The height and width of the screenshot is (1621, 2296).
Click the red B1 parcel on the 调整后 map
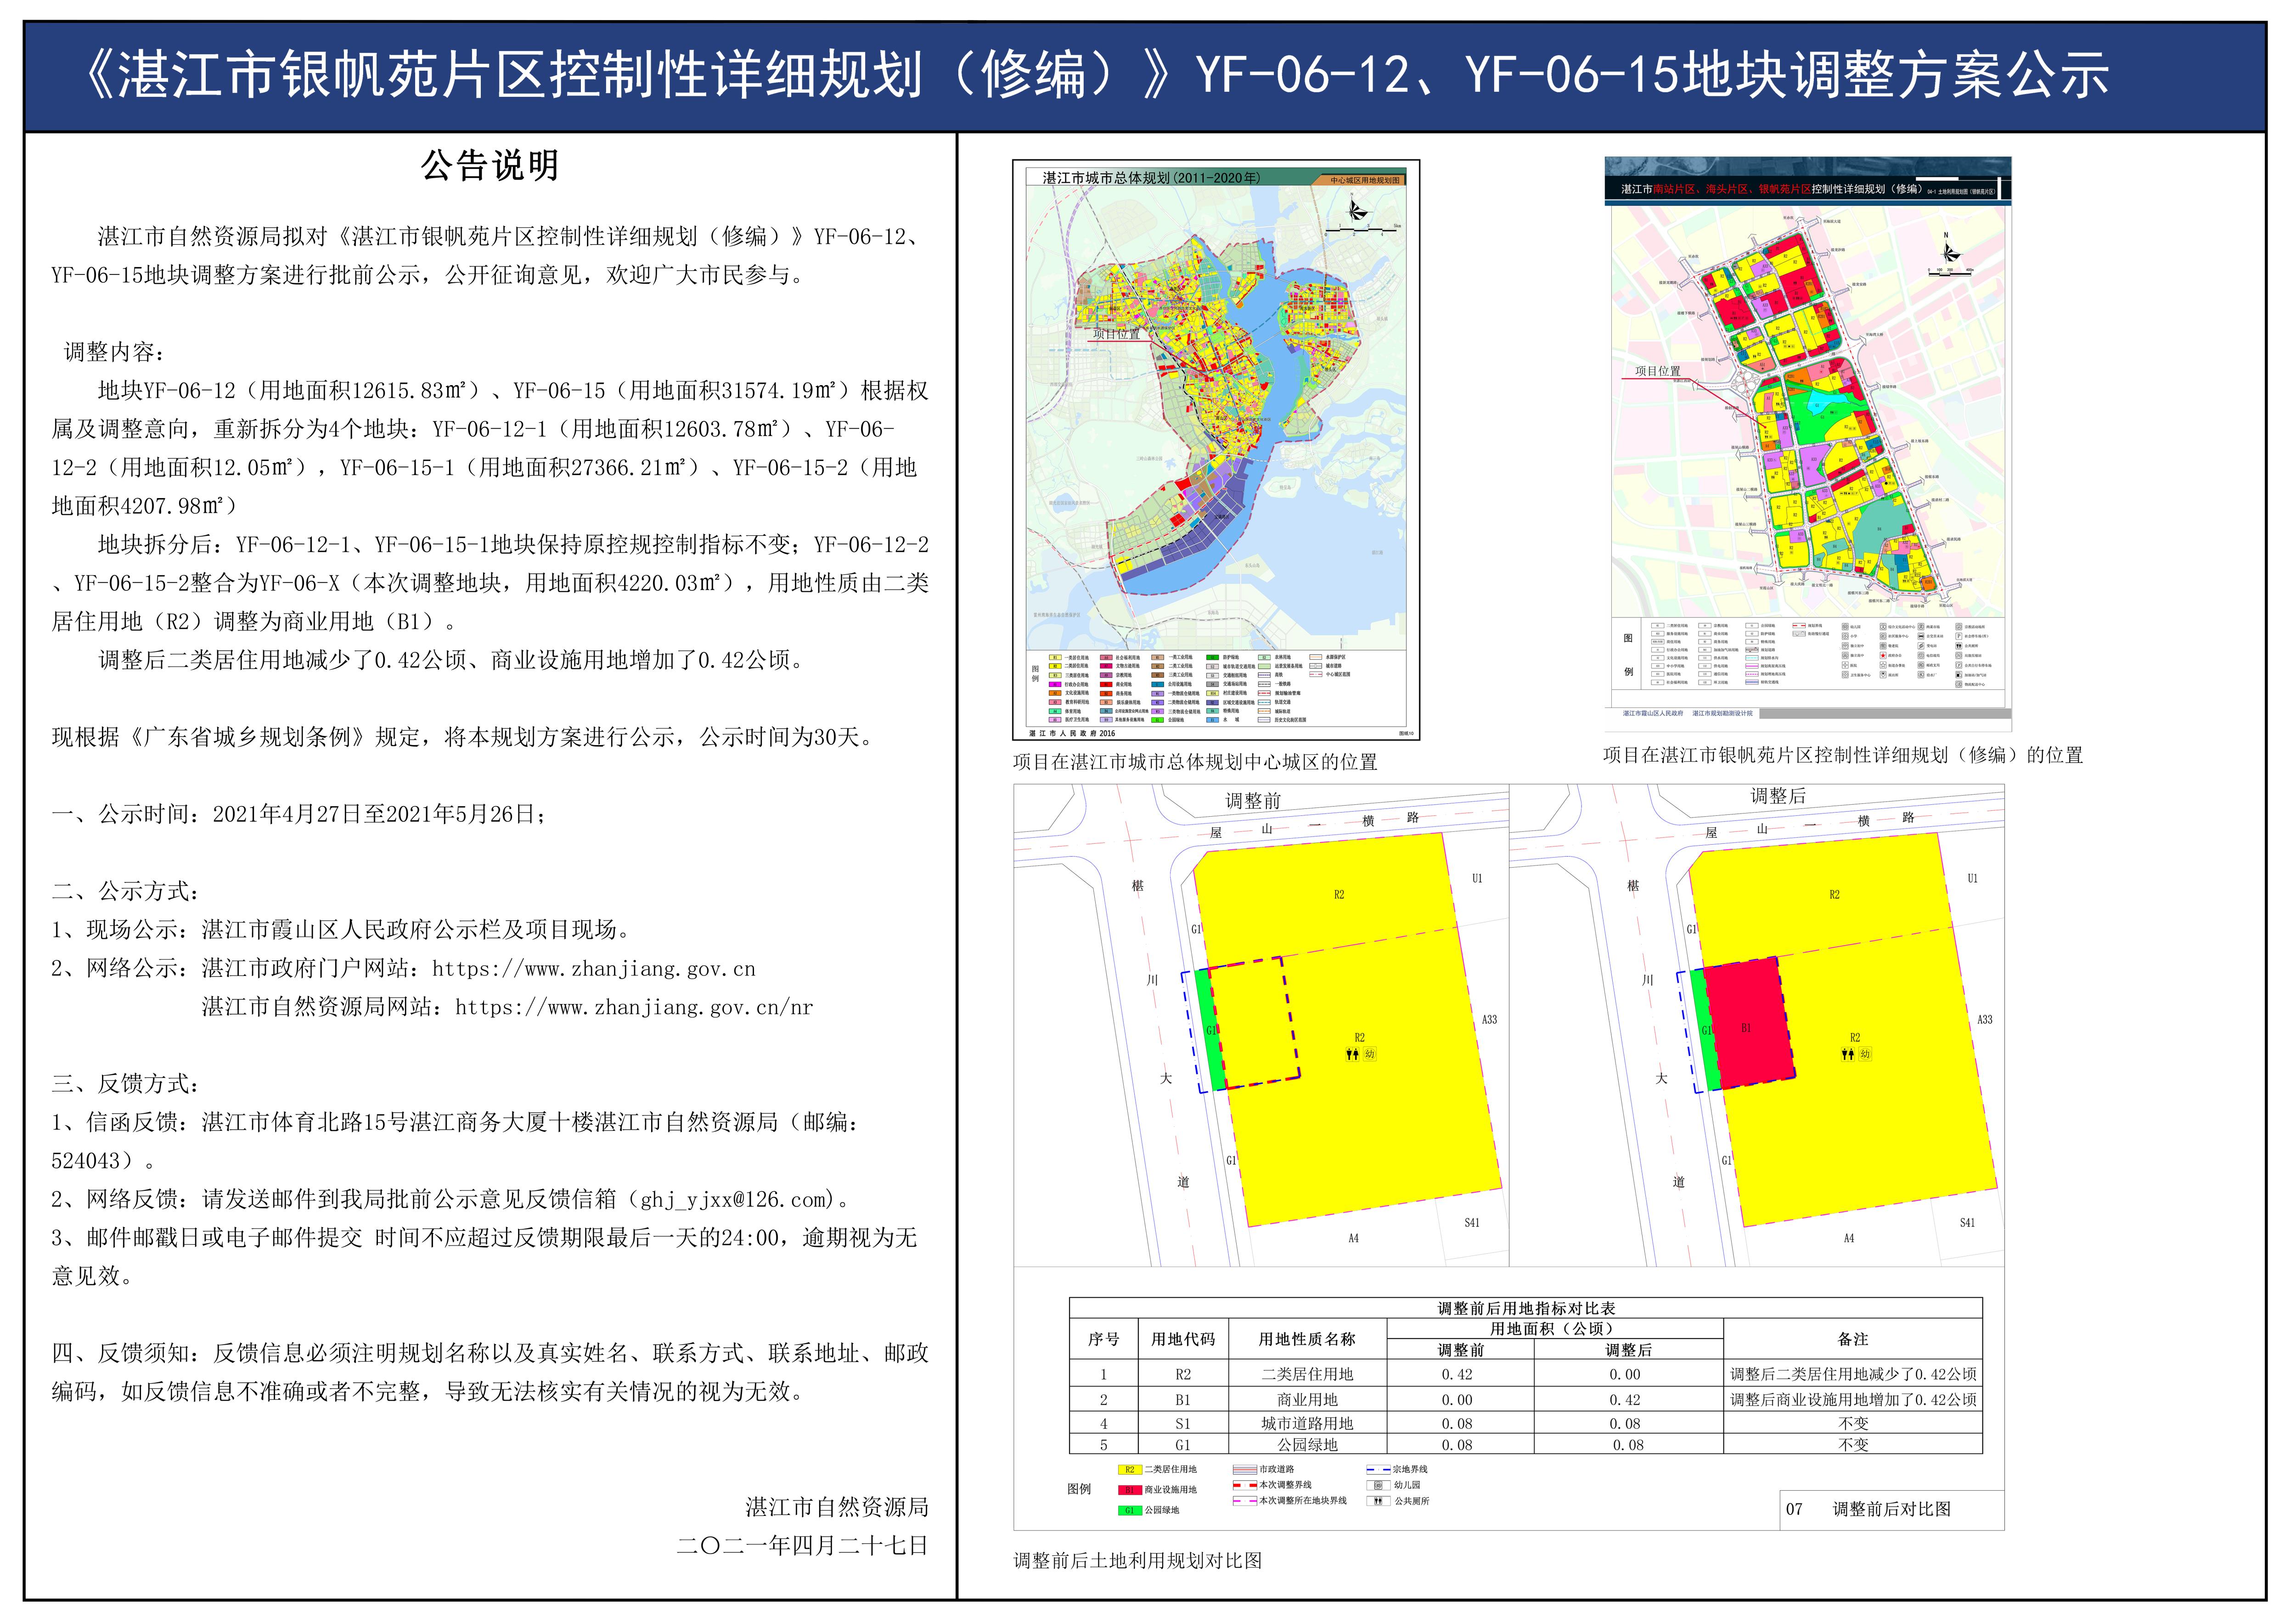(1748, 1025)
